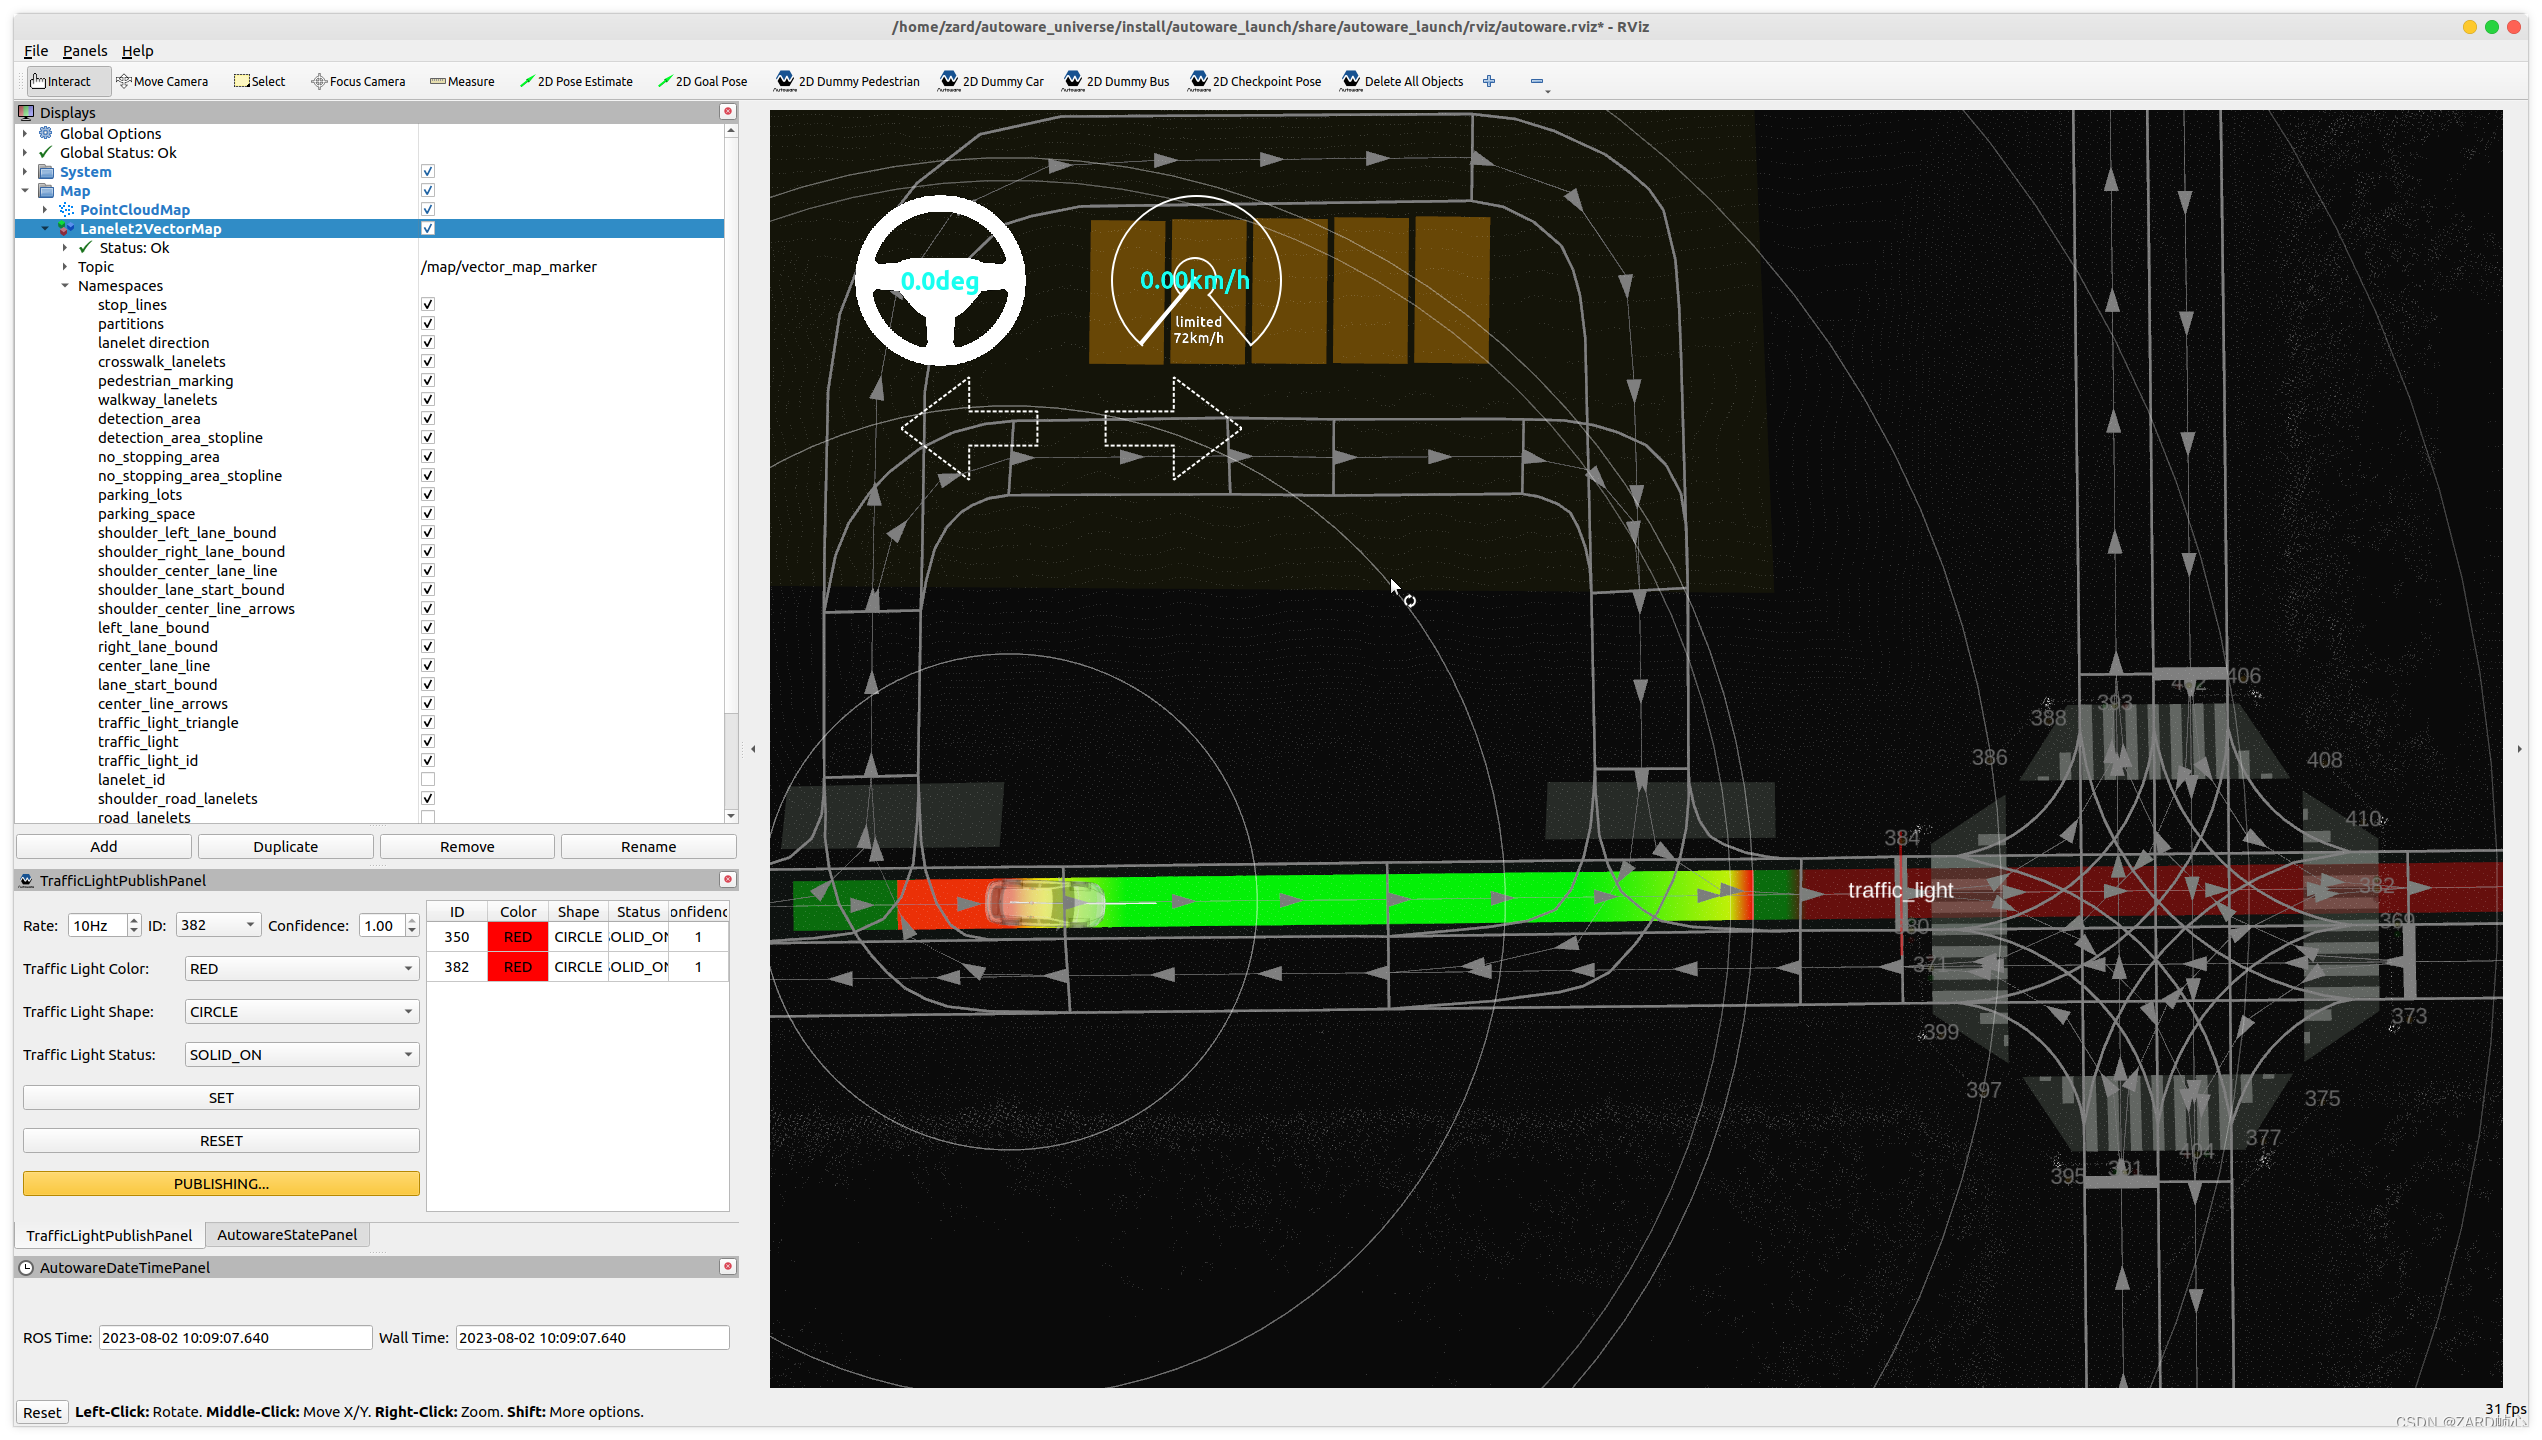Select the 2D Dummy Car tool
The width and height of the screenshot is (2542, 1440).
[x=991, y=81]
